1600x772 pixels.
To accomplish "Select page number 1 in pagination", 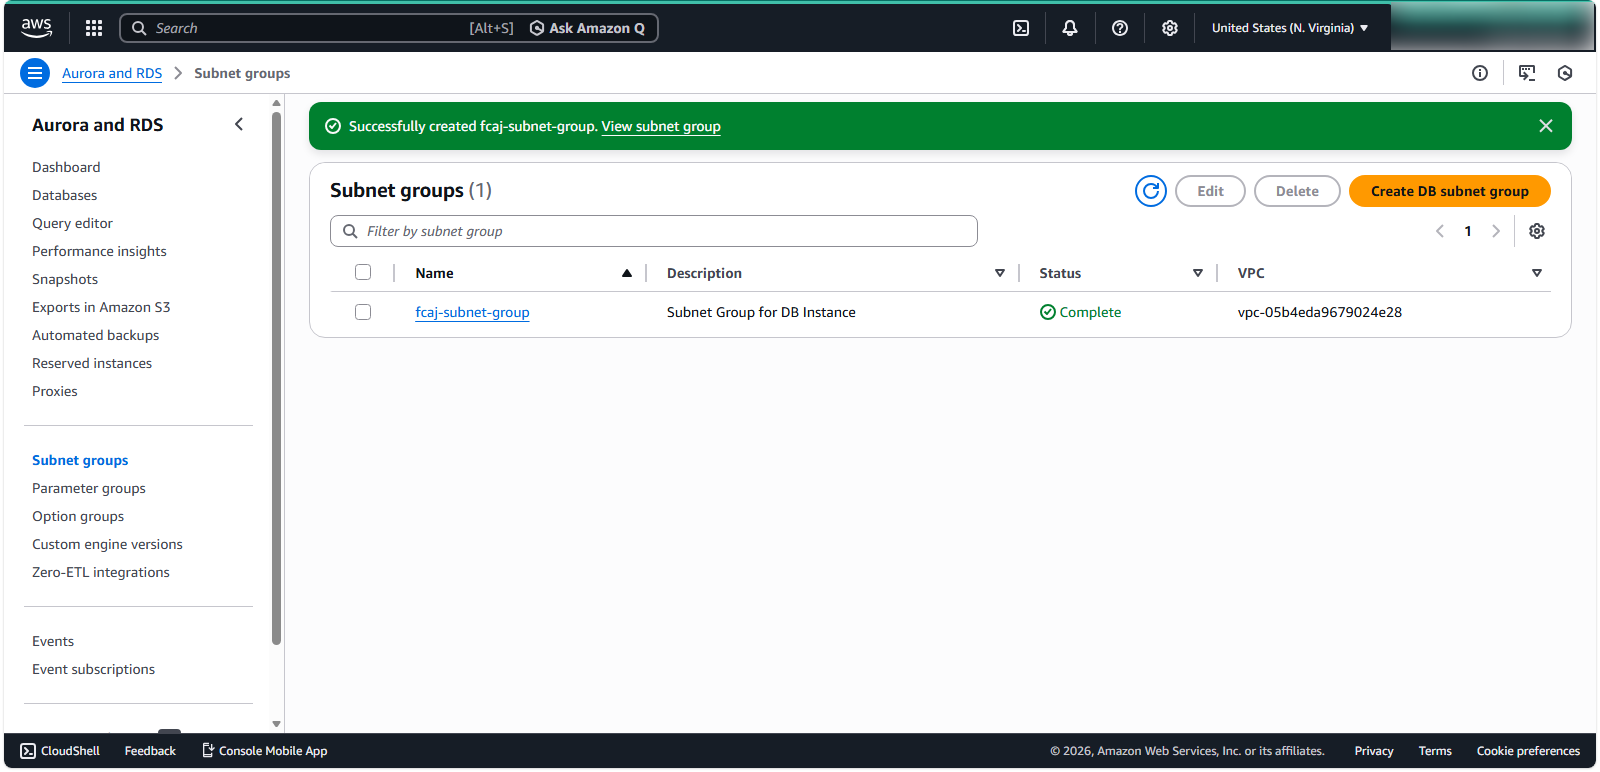I will point(1468,231).
